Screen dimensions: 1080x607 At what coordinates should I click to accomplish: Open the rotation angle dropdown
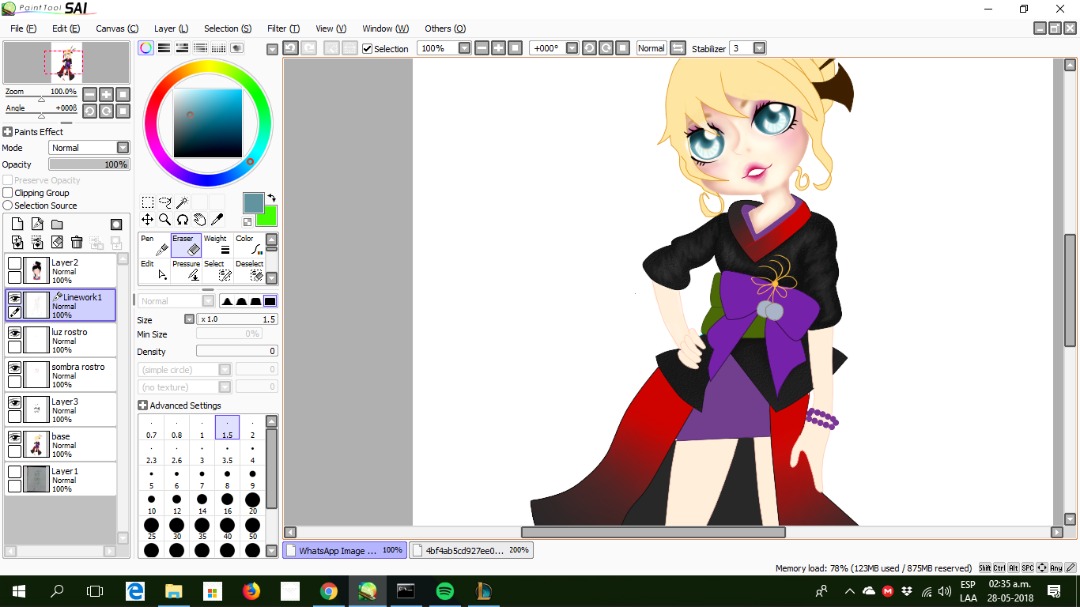click(572, 48)
